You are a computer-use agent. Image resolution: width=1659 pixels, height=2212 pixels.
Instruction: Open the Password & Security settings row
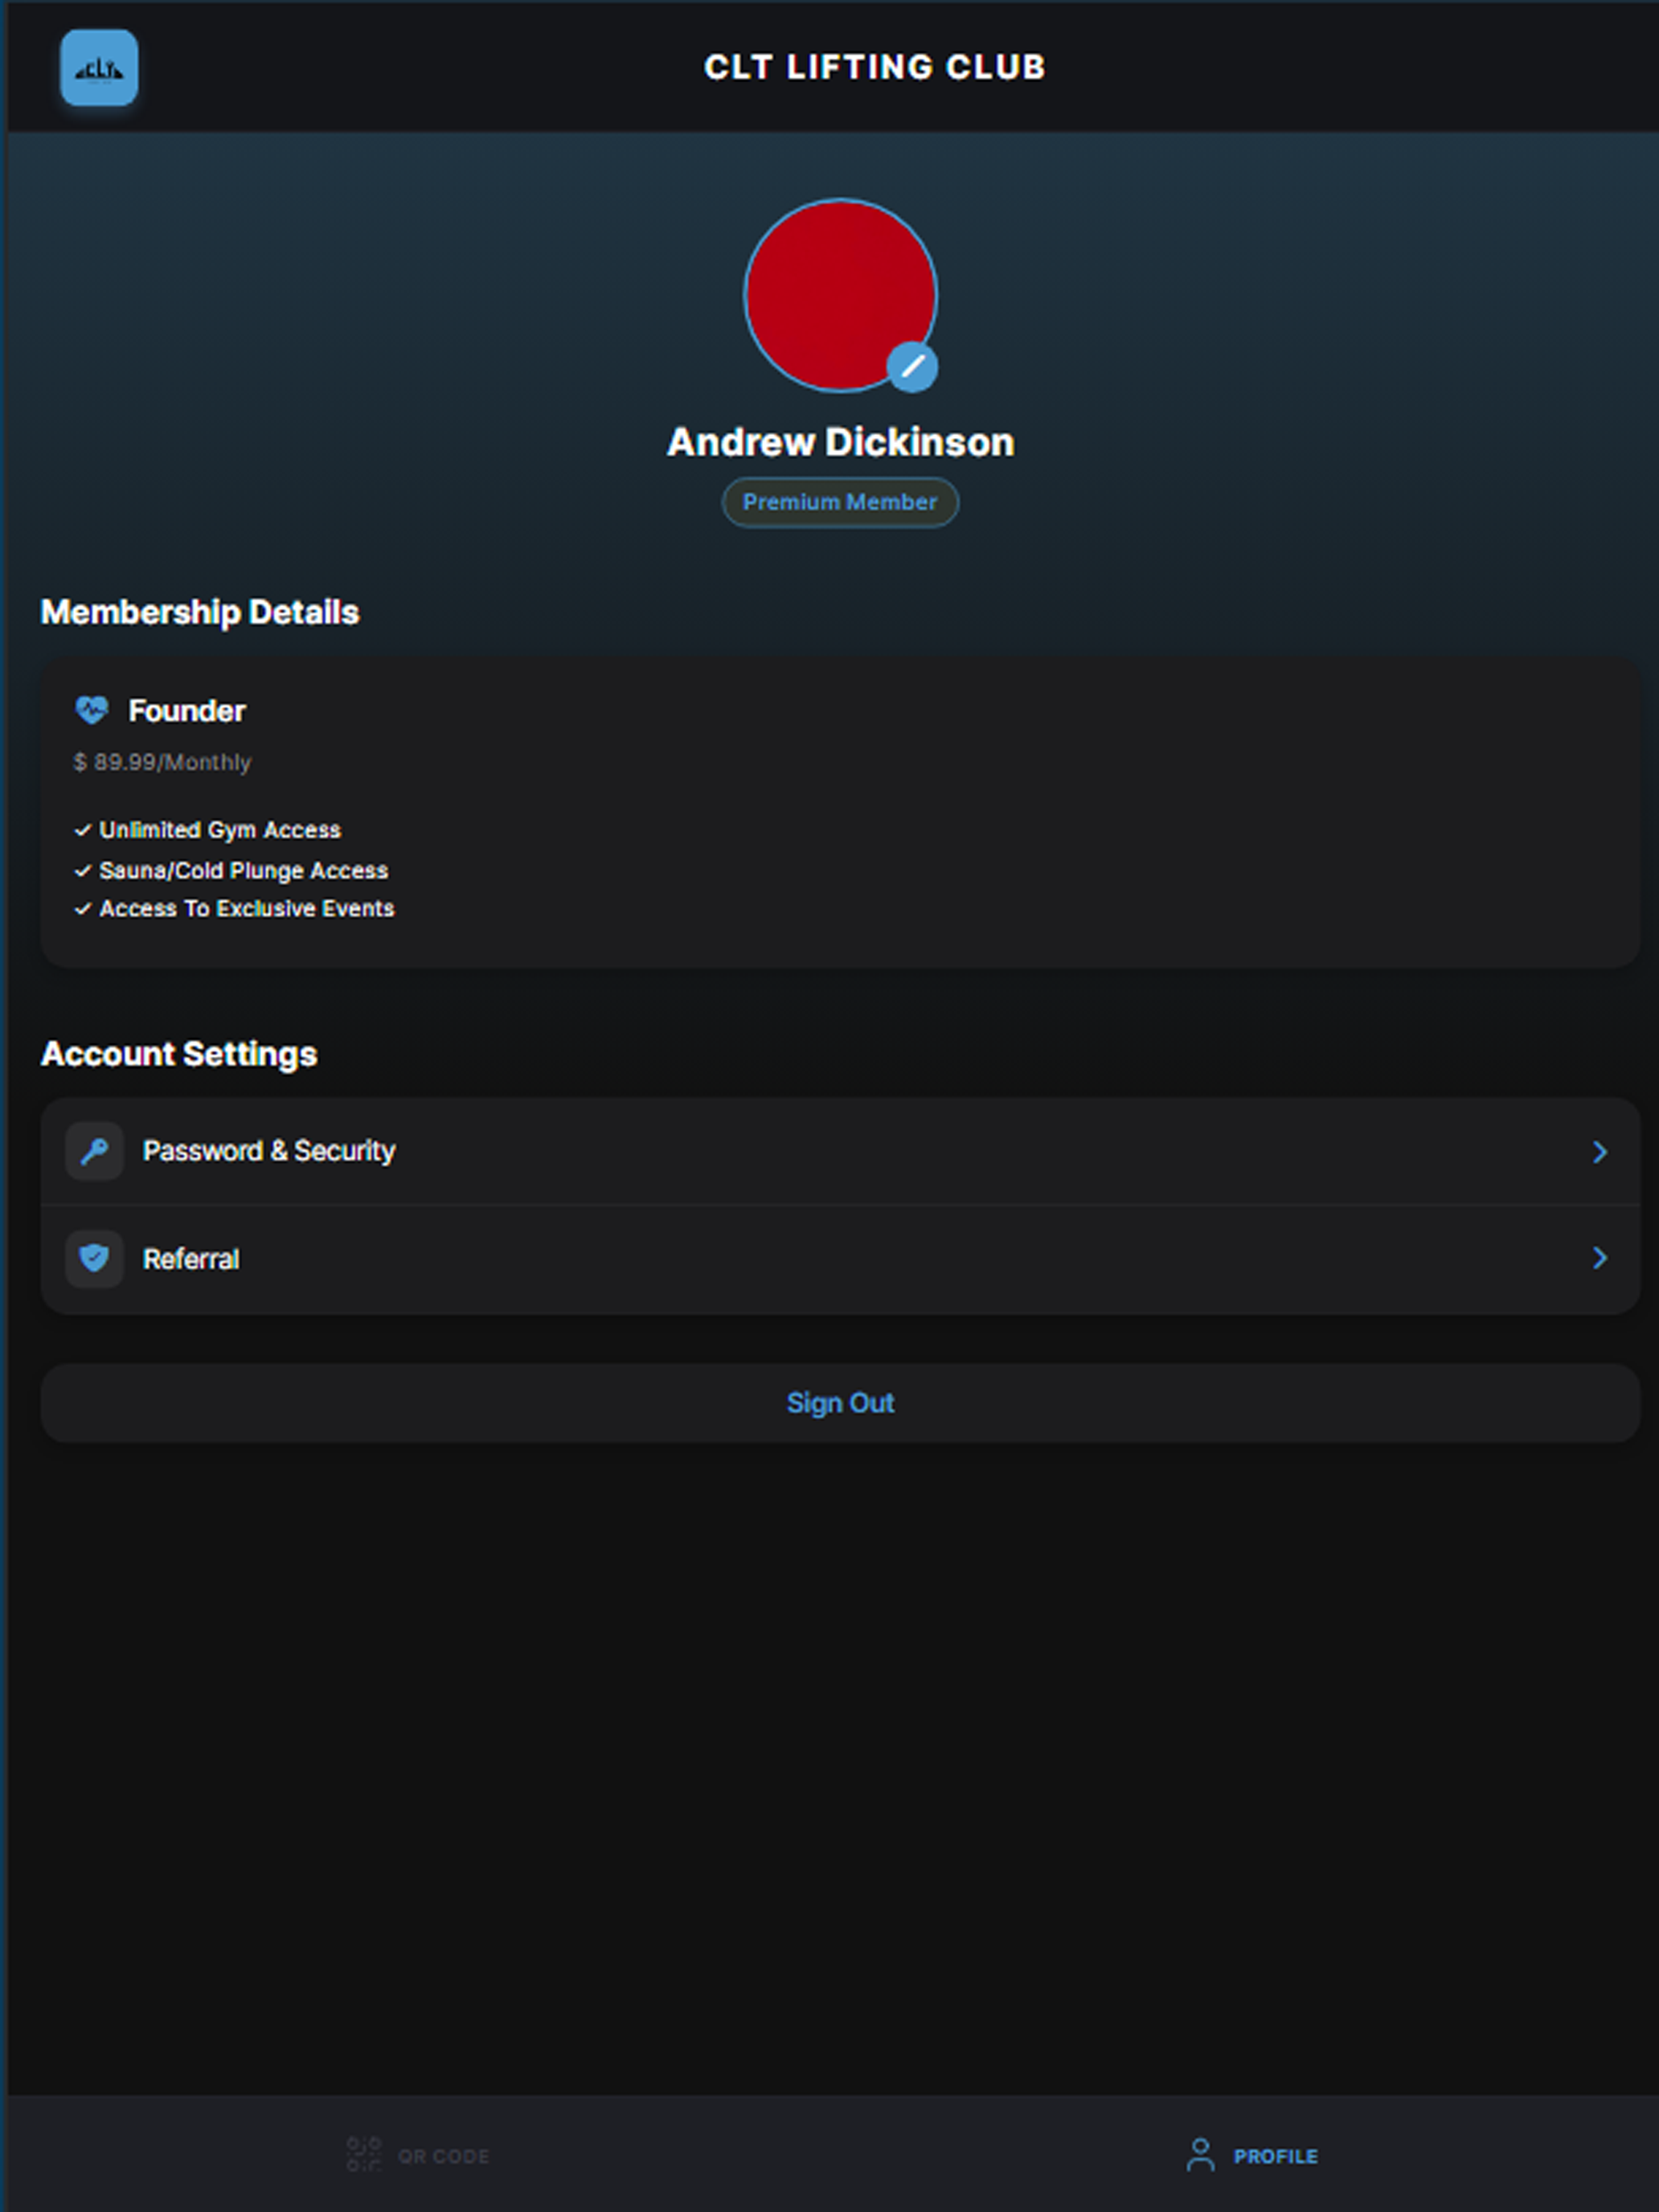[x=840, y=1151]
